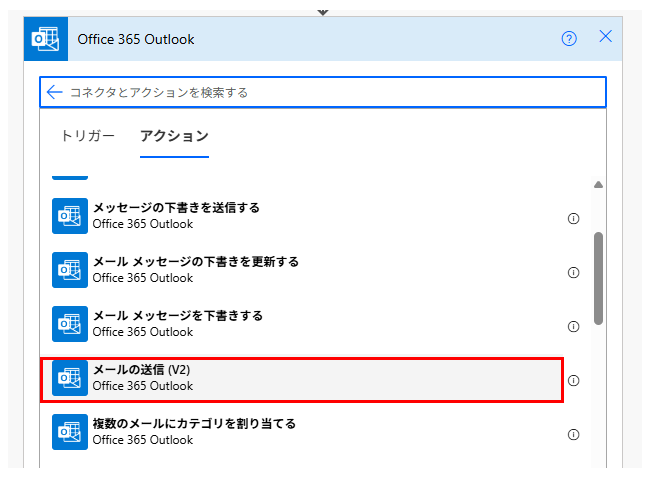Click the scroll up arrow of action list
This screenshot has height=478, width=650.
[598, 184]
